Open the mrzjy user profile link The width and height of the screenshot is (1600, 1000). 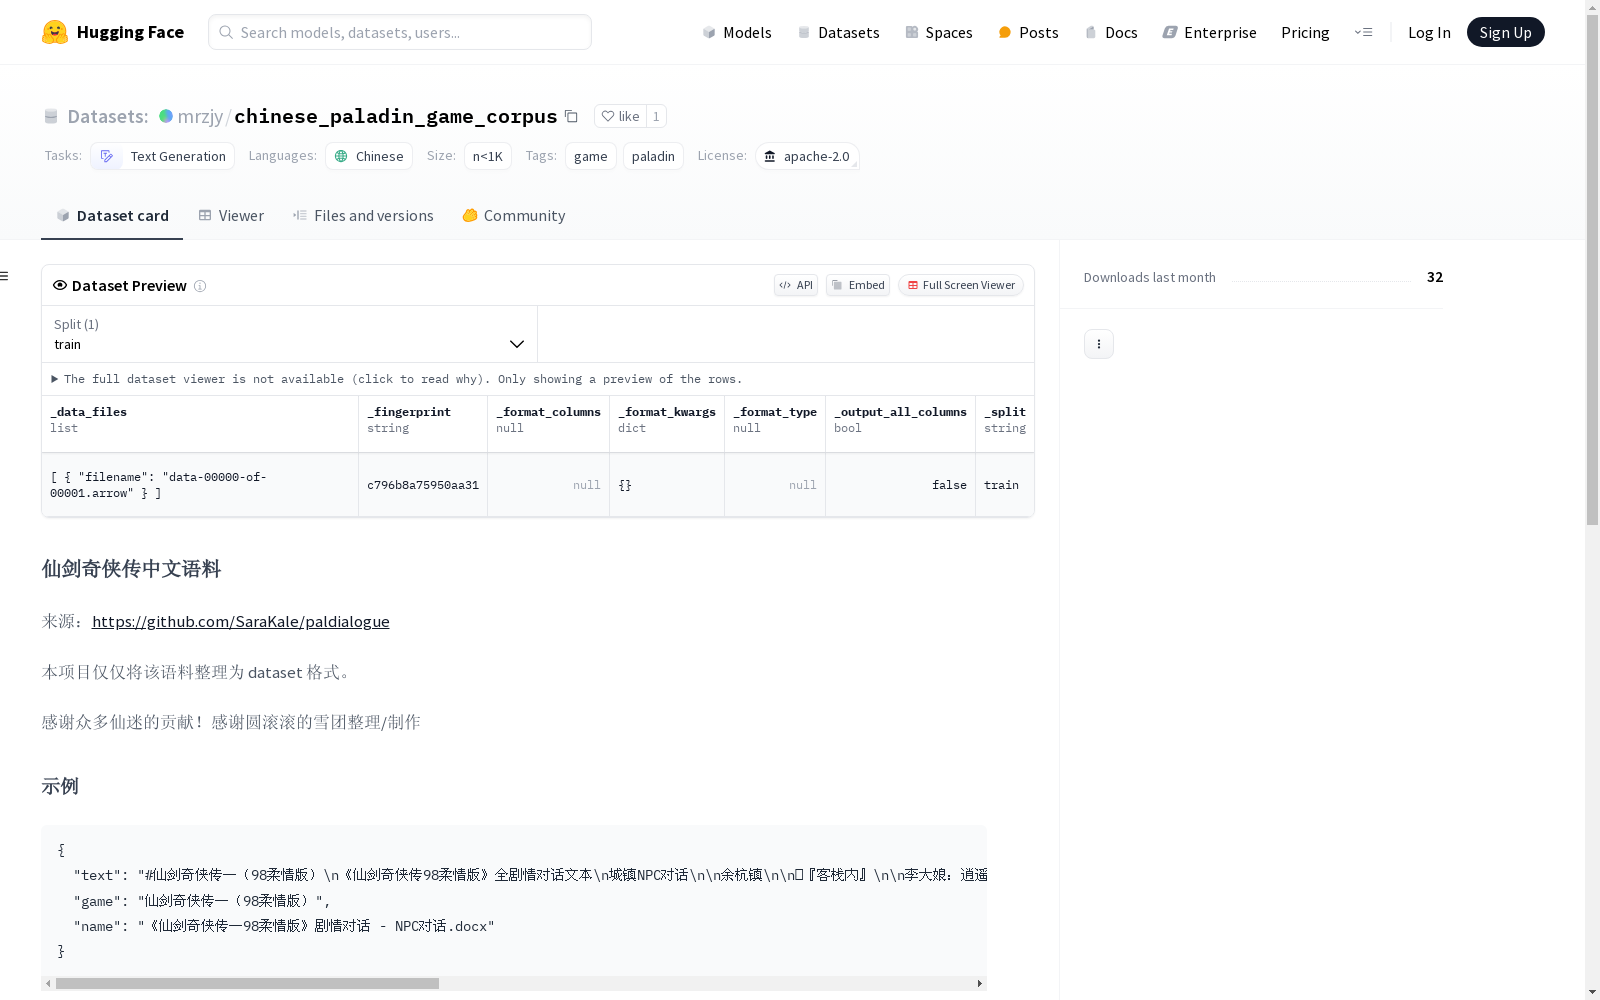200,117
